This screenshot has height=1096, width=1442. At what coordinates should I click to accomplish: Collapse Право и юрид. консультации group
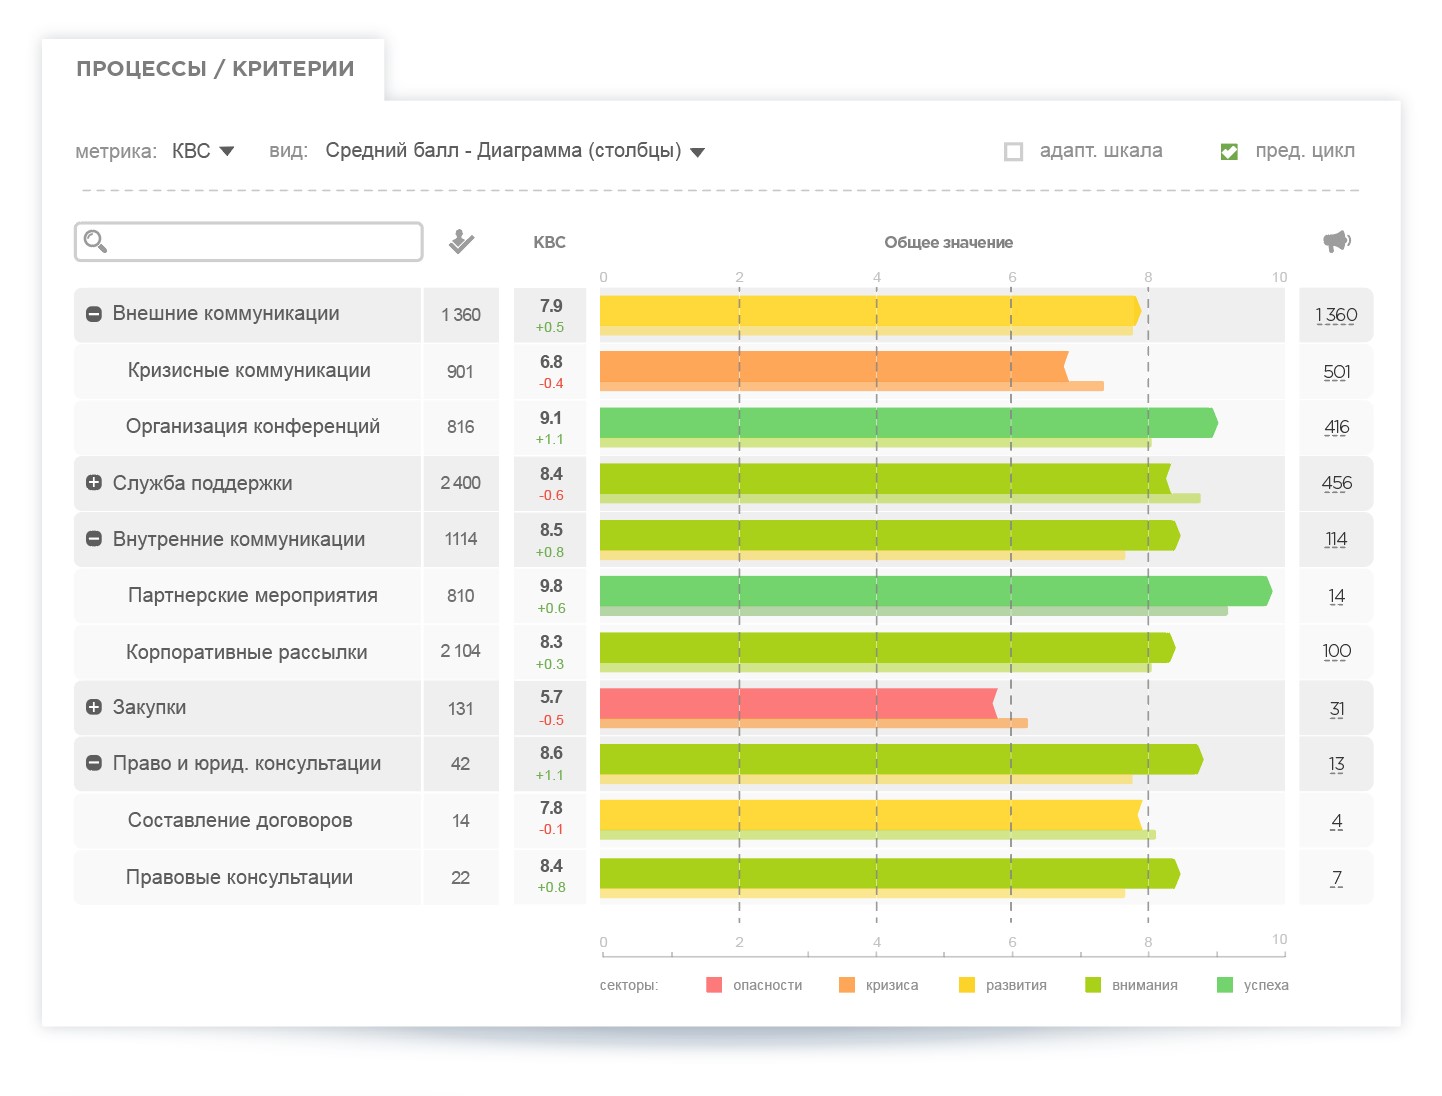[x=94, y=763]
